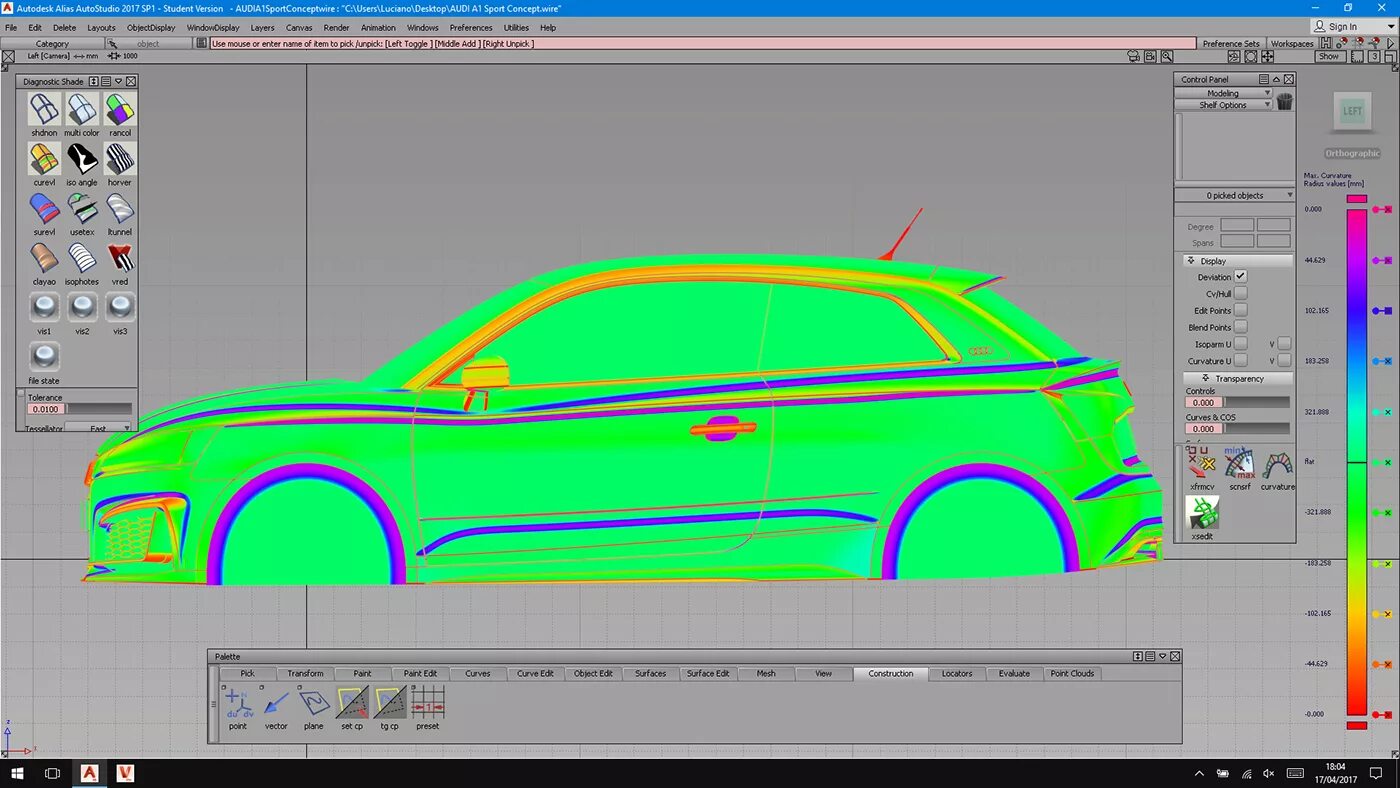The width and height of the screenshot is (1400, 788).
Task: Check the Isoparm V checkbox
Action: (x=1284, y=344)
